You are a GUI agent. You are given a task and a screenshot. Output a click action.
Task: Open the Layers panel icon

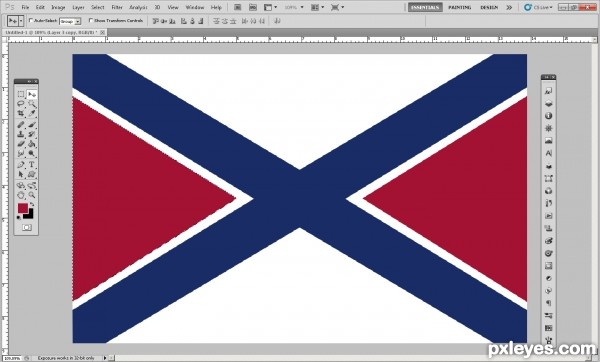click(x=548, y=103)
